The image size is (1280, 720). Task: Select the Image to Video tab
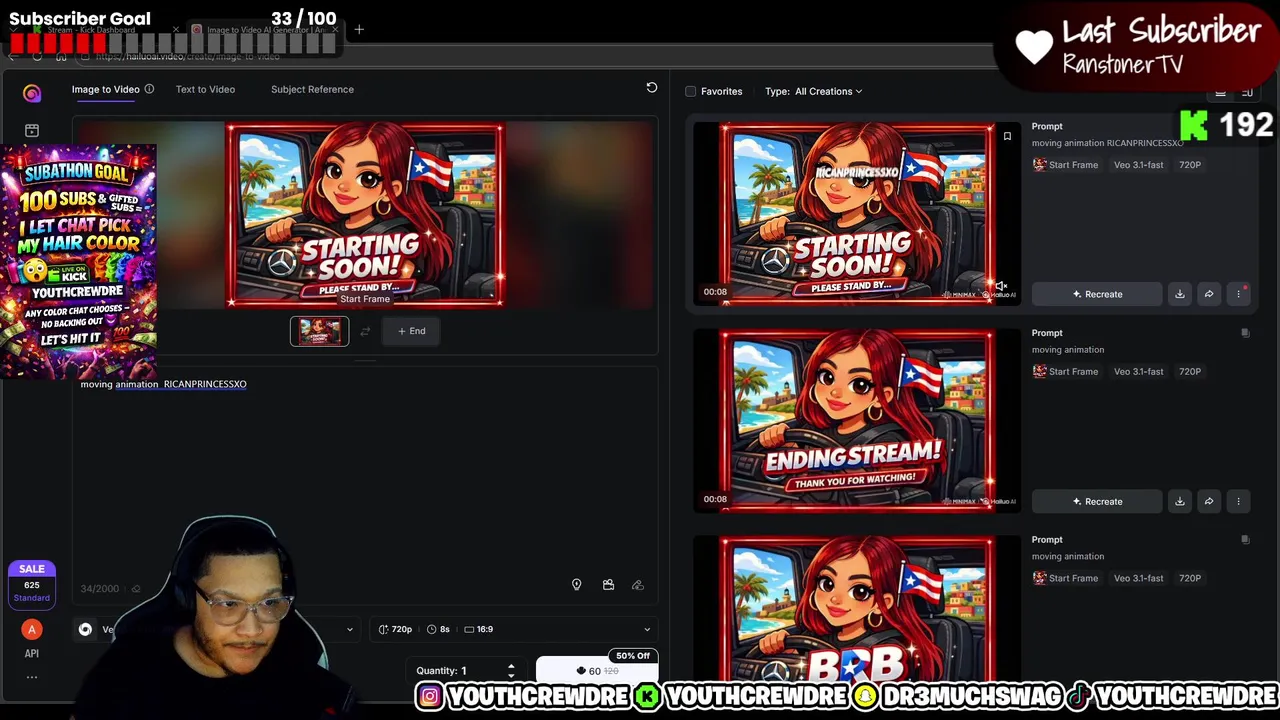[x=105, y=89]
